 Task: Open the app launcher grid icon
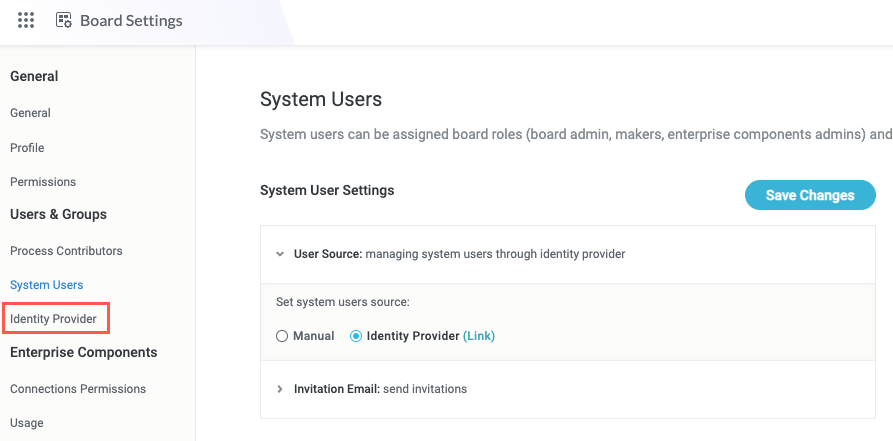coord(26,21)
